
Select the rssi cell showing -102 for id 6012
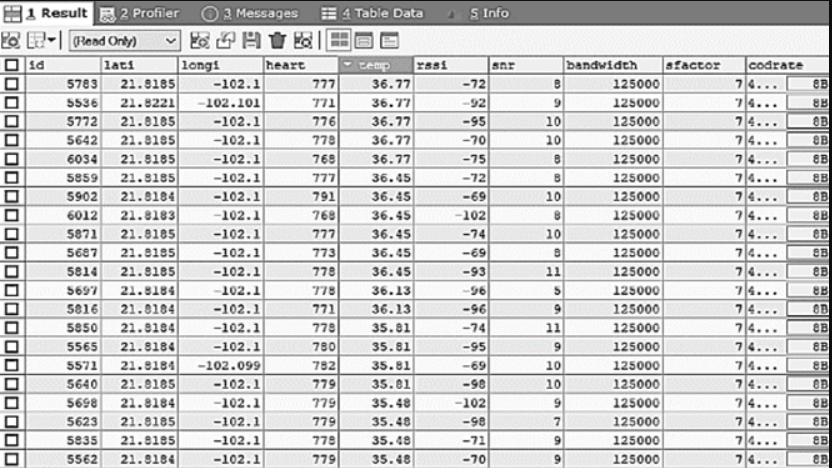[450, 214]
